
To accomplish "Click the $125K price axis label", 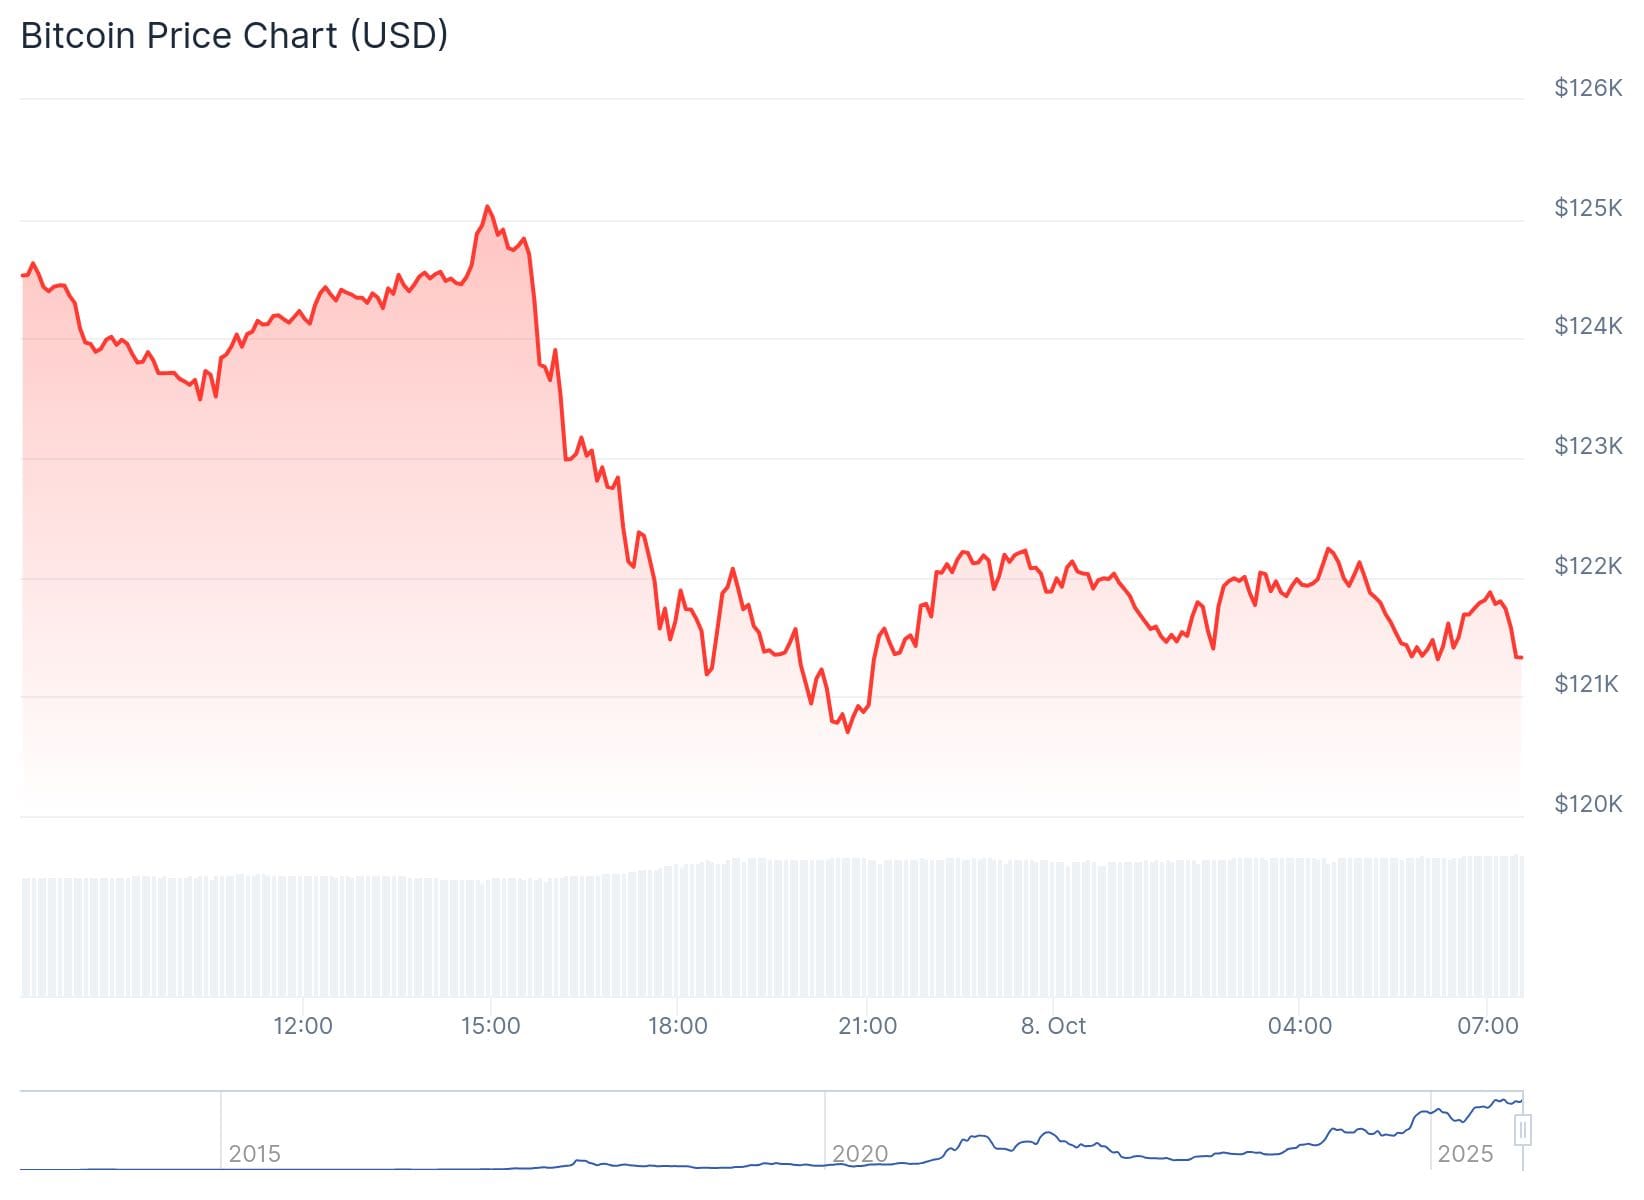I will pos(1587,208).
